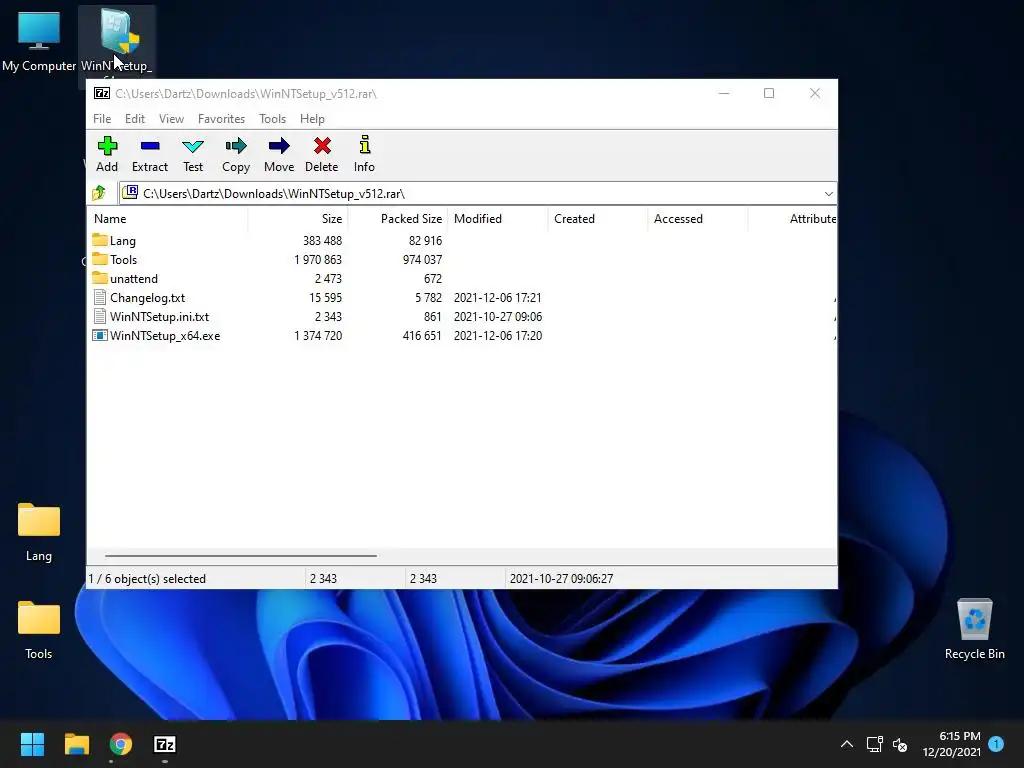Click the muted volume tray icon
This screenshot has height=768, width=1024.
click(x=900, y=744)
